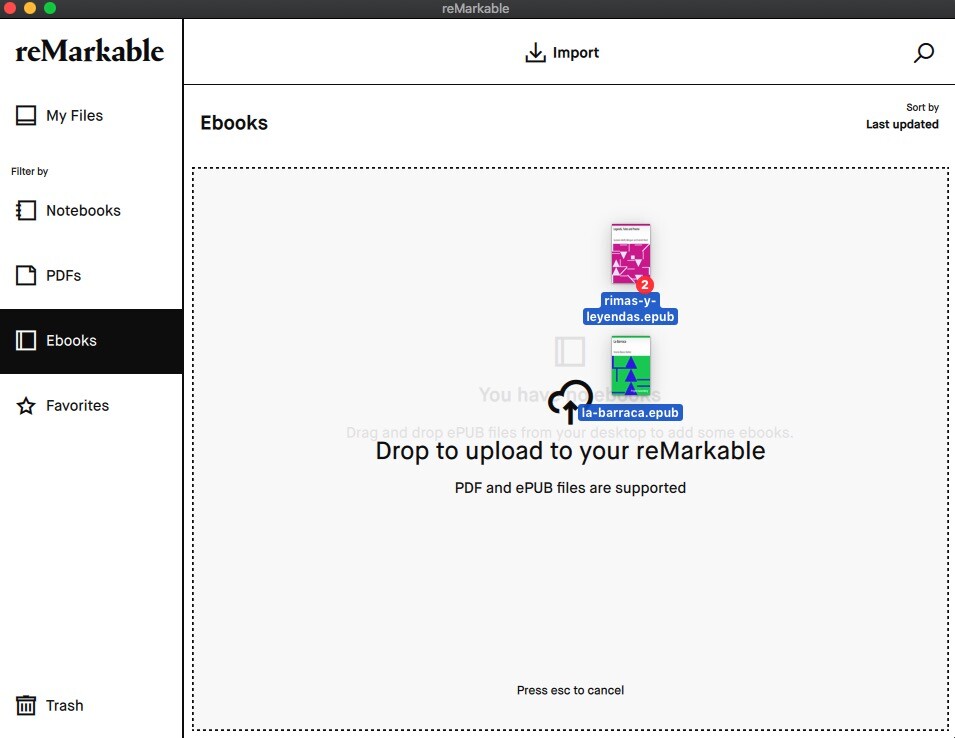
Task: Click the Sort by control
Action: click(921, 106)
